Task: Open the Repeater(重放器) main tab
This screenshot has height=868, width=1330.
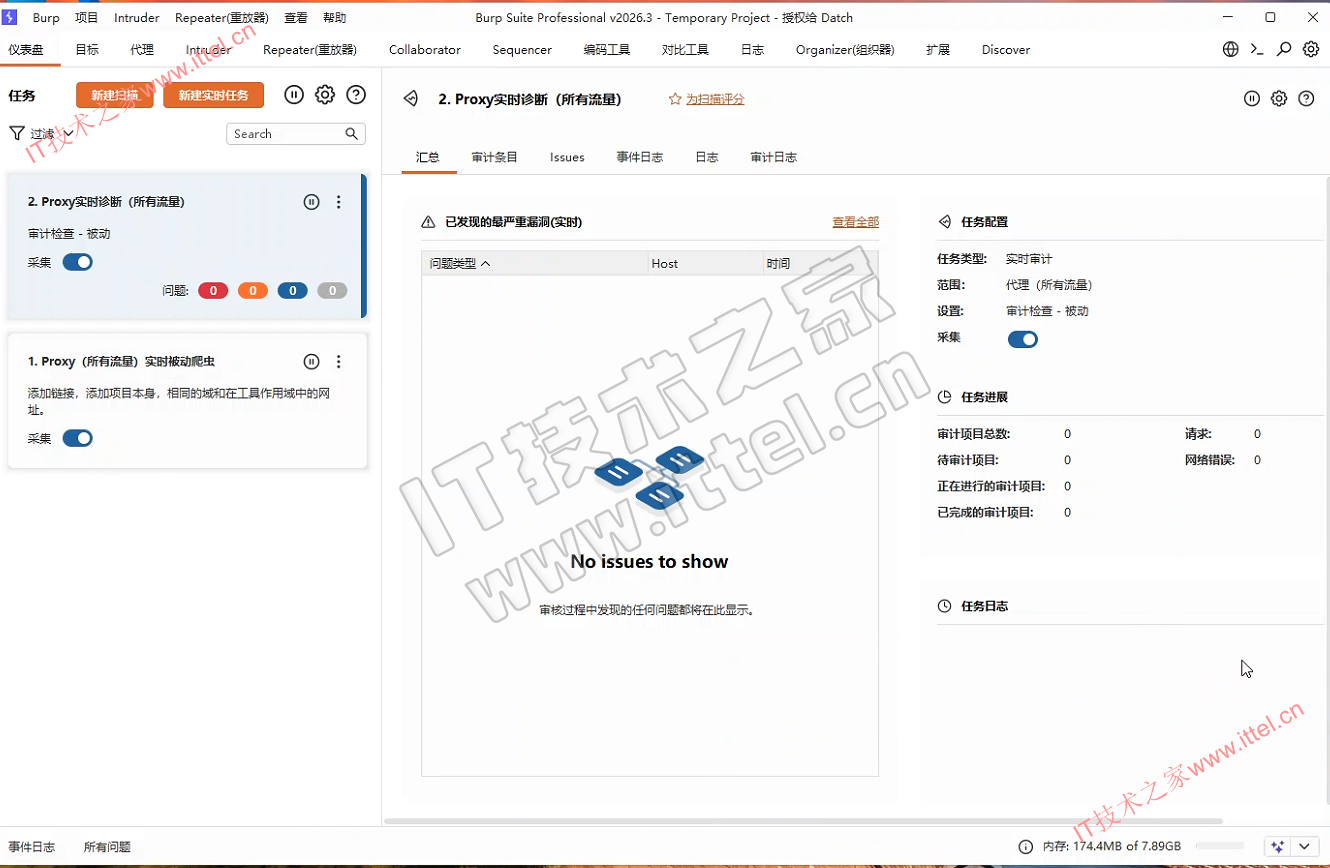Action: [309, 49]
